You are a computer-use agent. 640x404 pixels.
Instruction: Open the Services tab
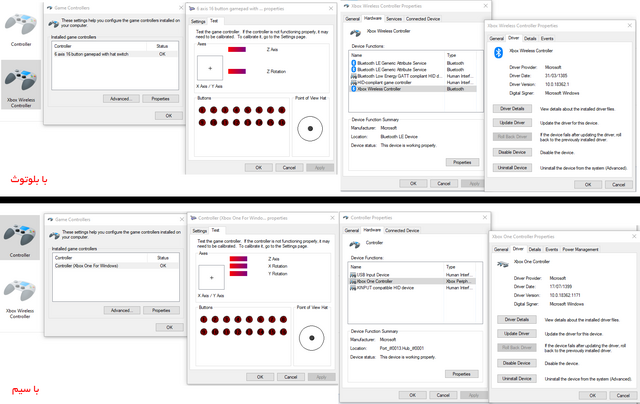[394, 19]
